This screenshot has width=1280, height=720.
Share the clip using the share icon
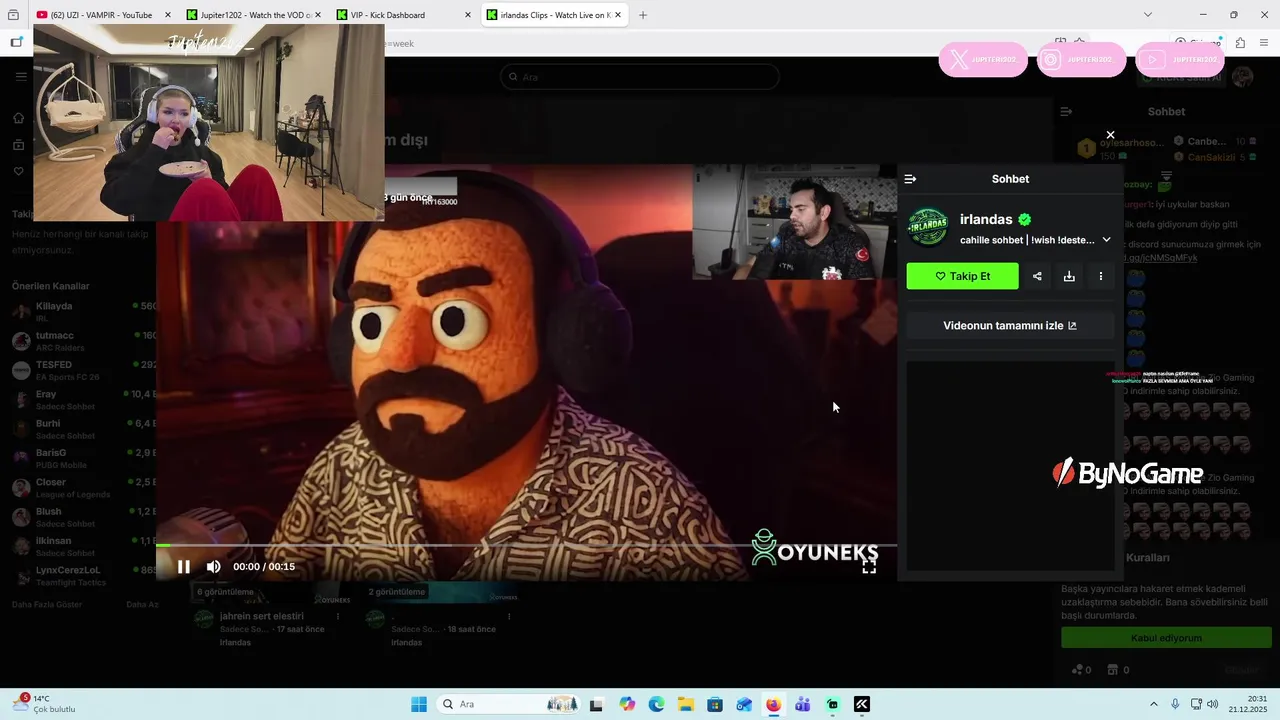pyautogui.click(x=1037, y=276)
